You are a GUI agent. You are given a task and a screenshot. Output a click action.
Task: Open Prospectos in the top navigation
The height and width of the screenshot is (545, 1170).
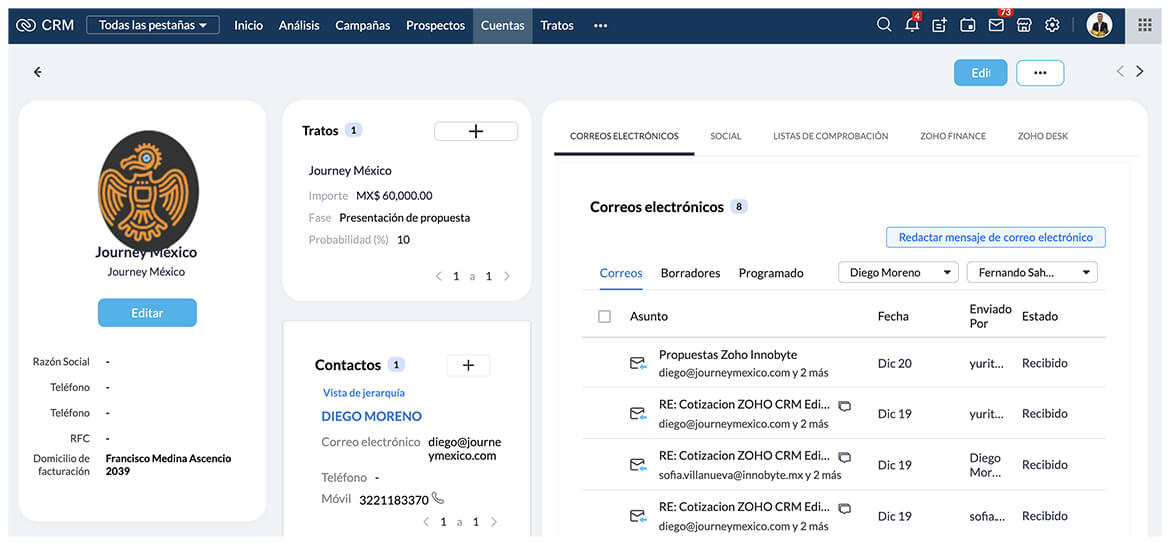pos(435,25)
